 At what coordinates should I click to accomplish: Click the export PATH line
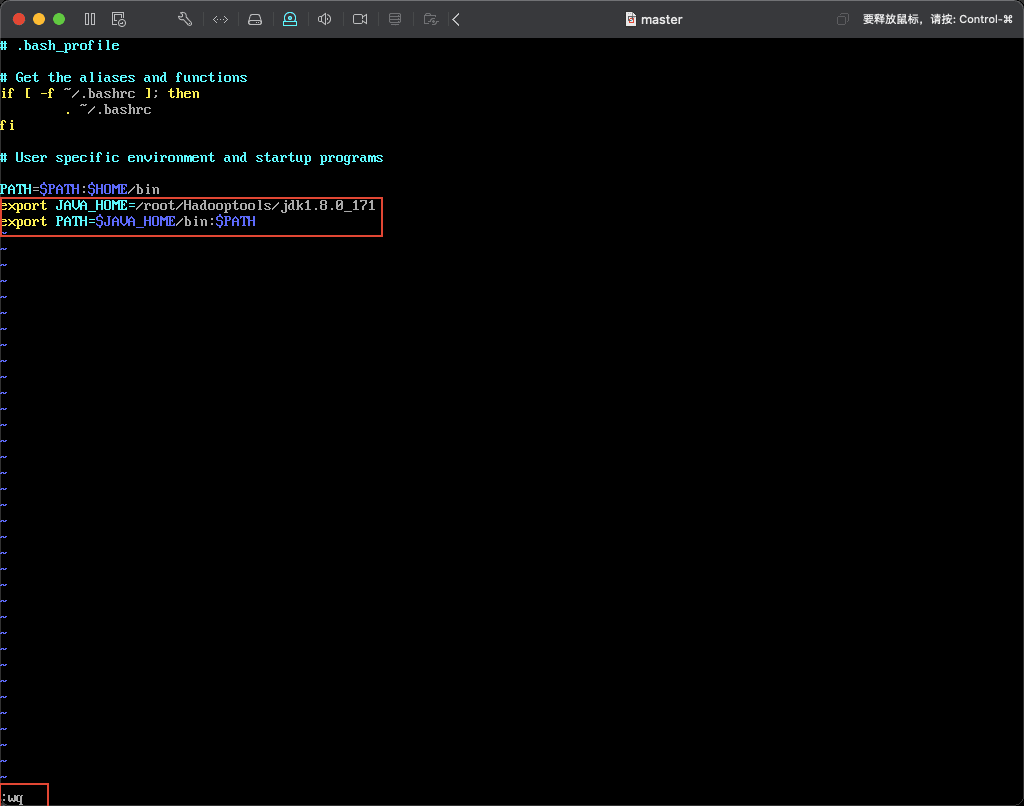click(x=128, y=222)
